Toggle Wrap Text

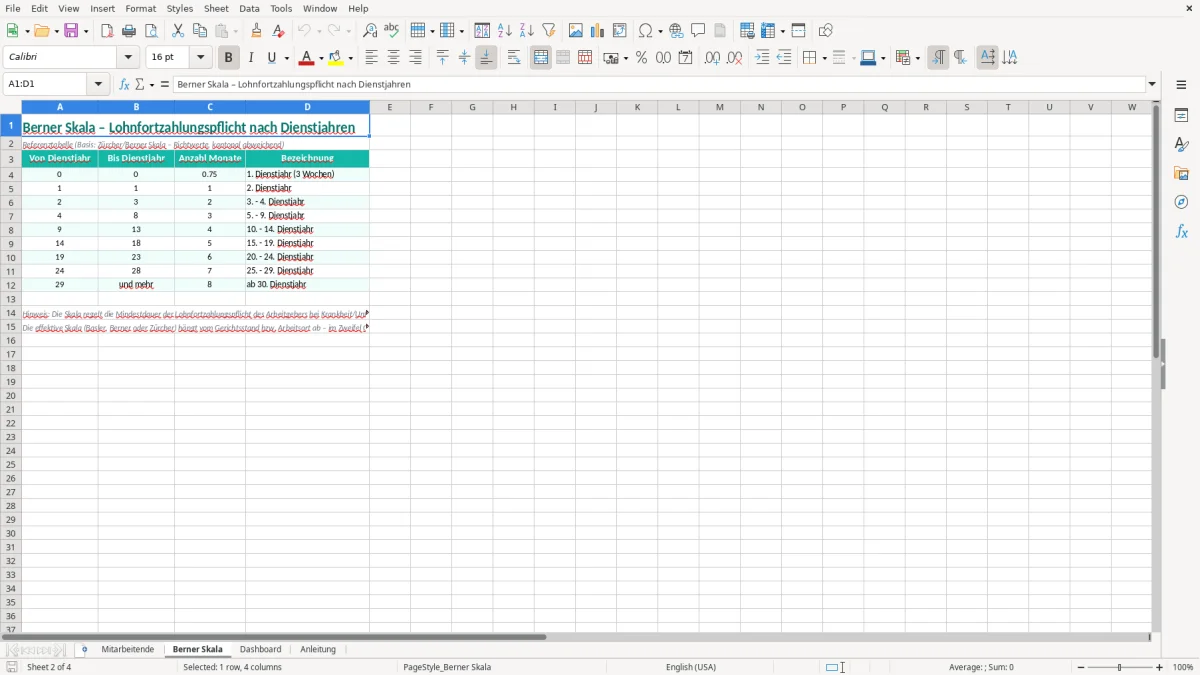pos(514,58)
